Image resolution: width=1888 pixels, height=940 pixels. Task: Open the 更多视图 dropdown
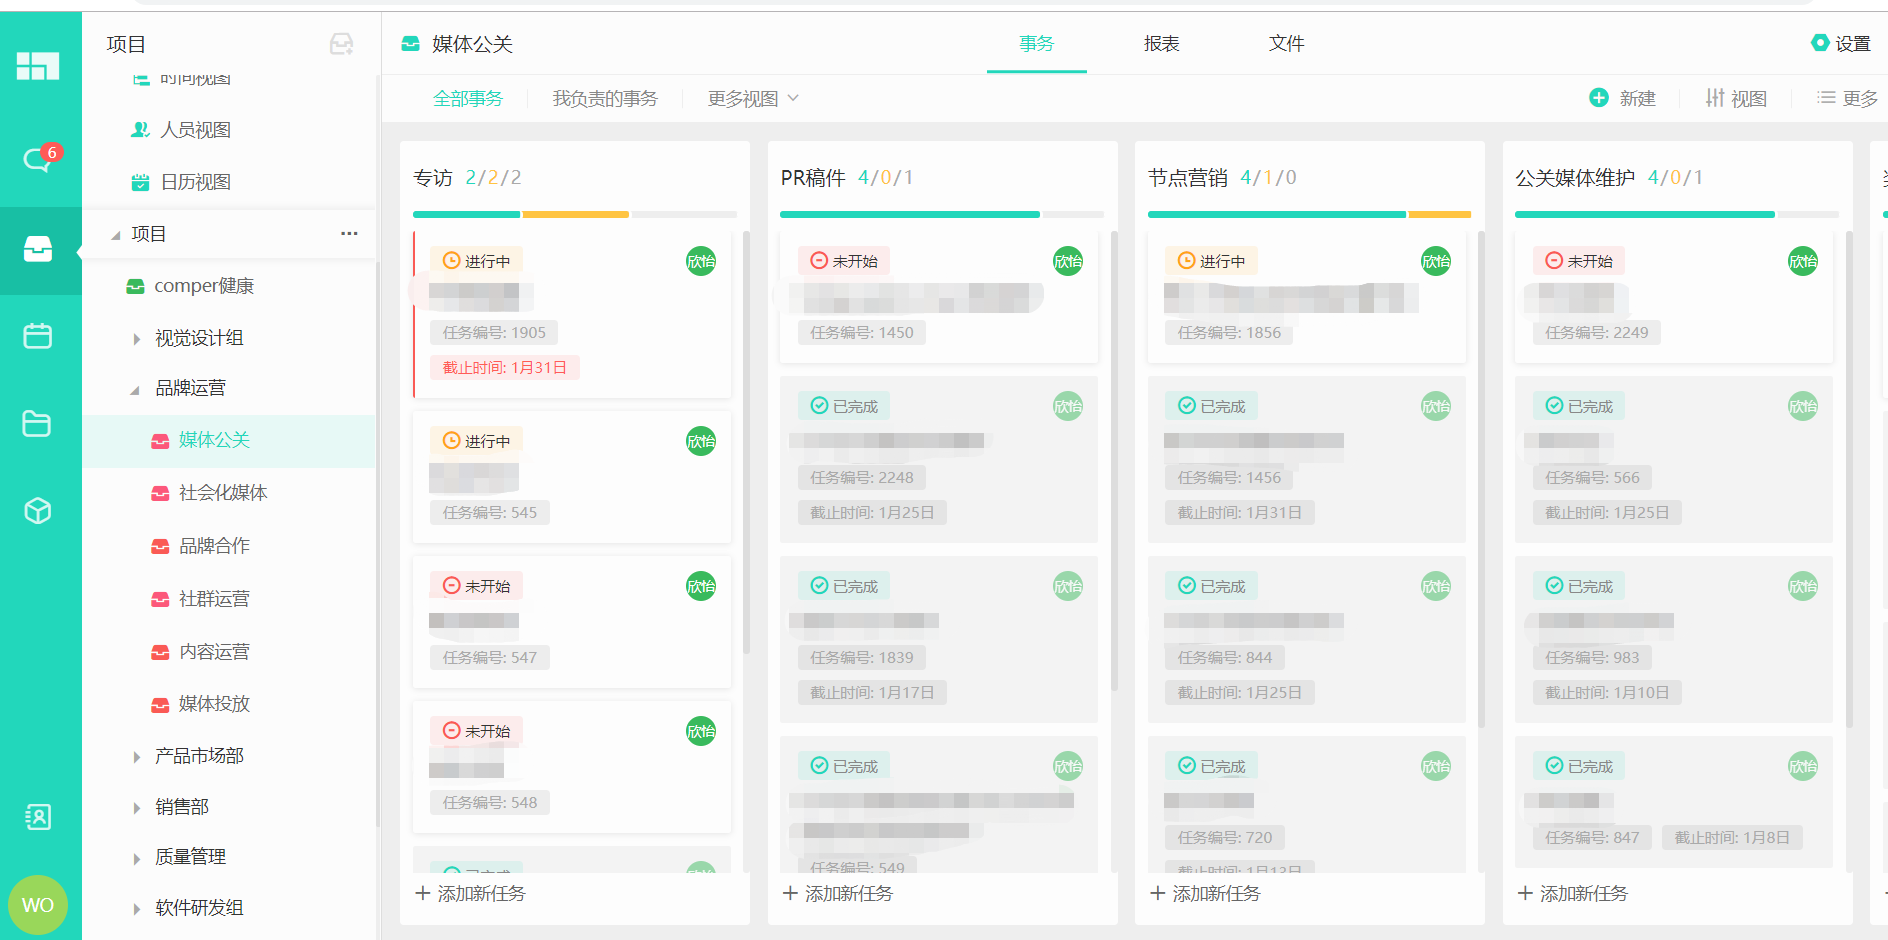coord(753,98)
